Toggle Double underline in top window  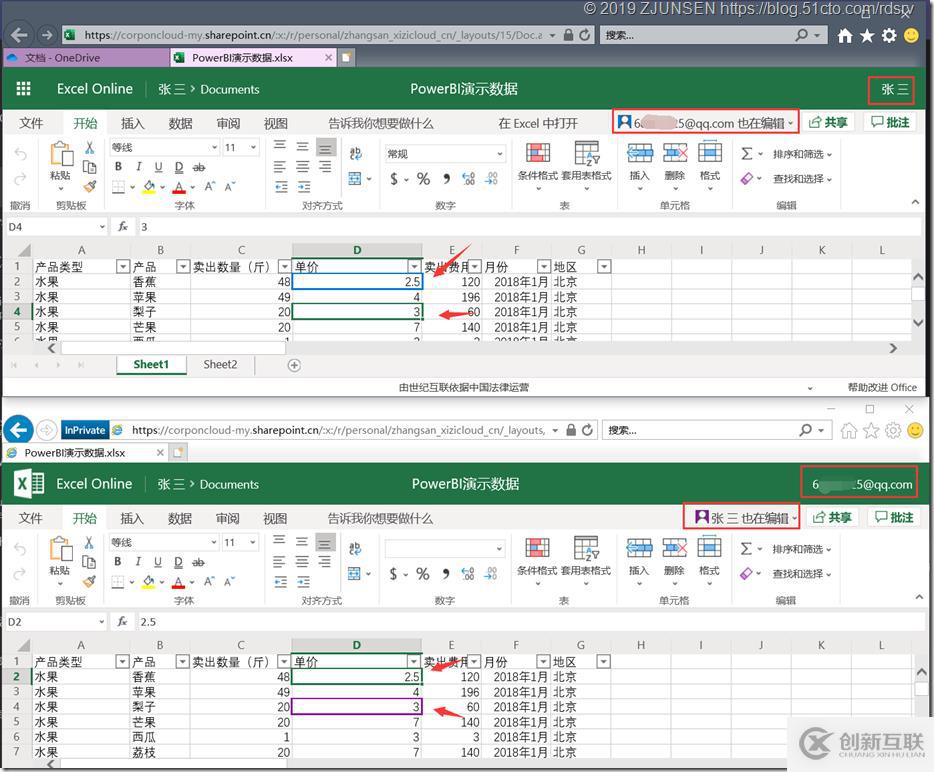coord(179,167)
